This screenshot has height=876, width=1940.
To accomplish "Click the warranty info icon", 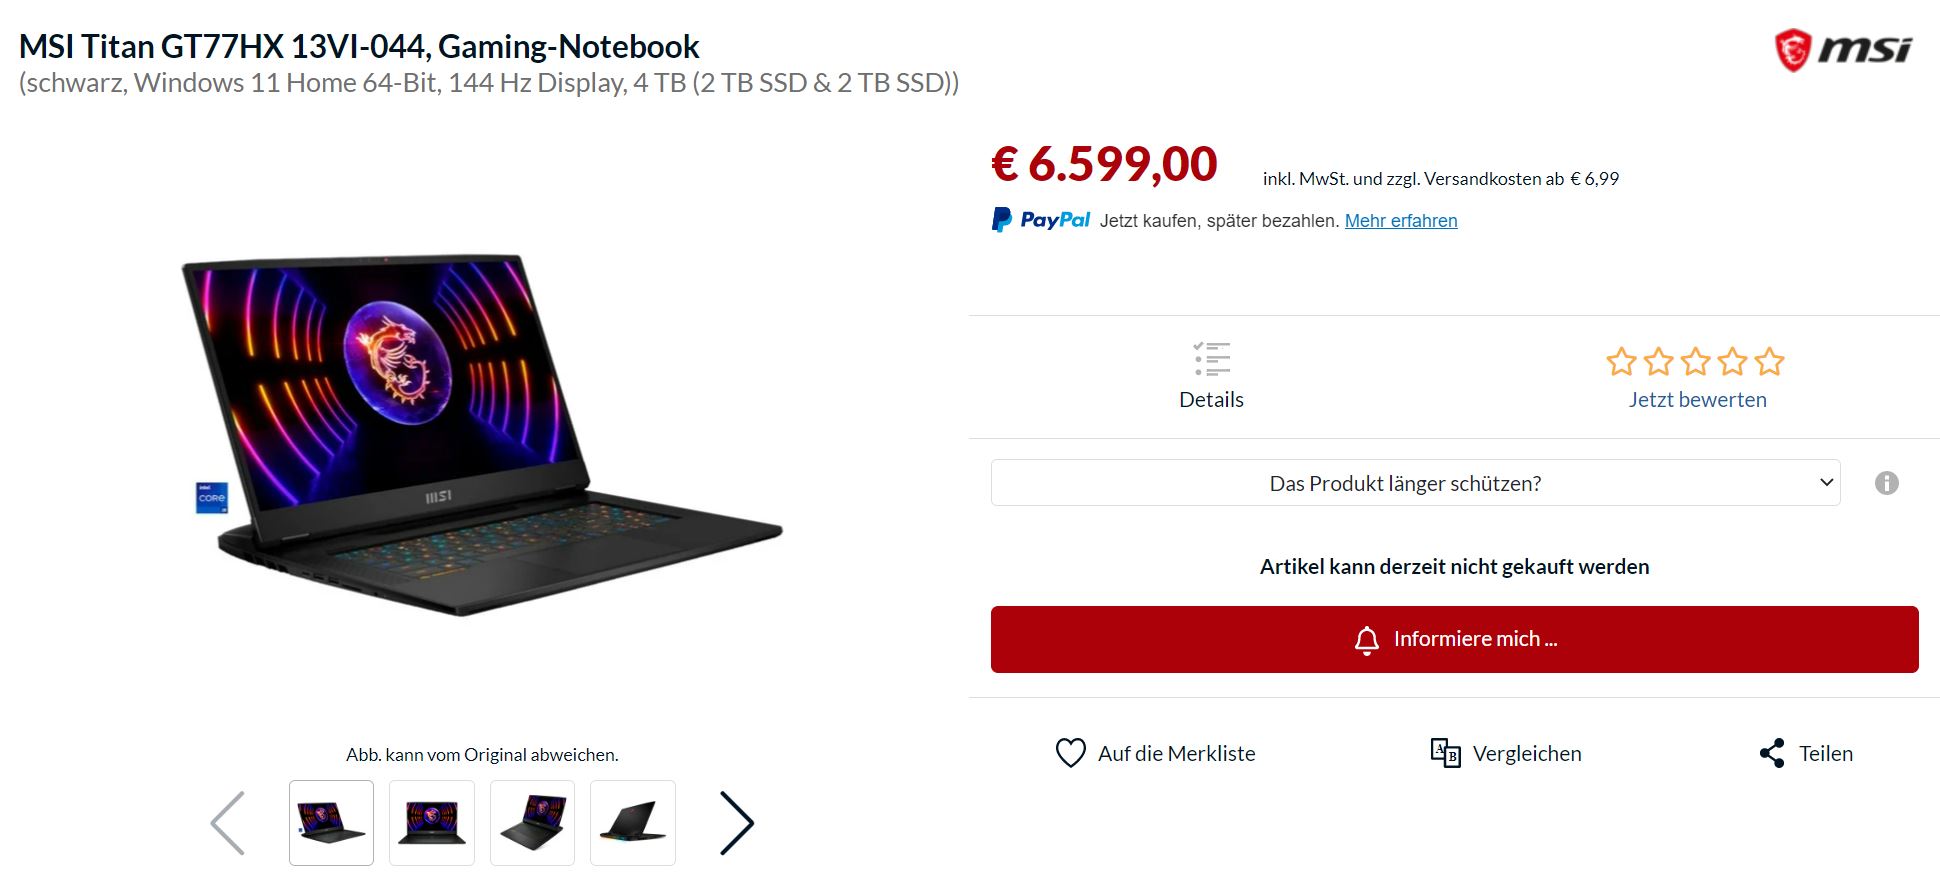I will point(1886,483).
